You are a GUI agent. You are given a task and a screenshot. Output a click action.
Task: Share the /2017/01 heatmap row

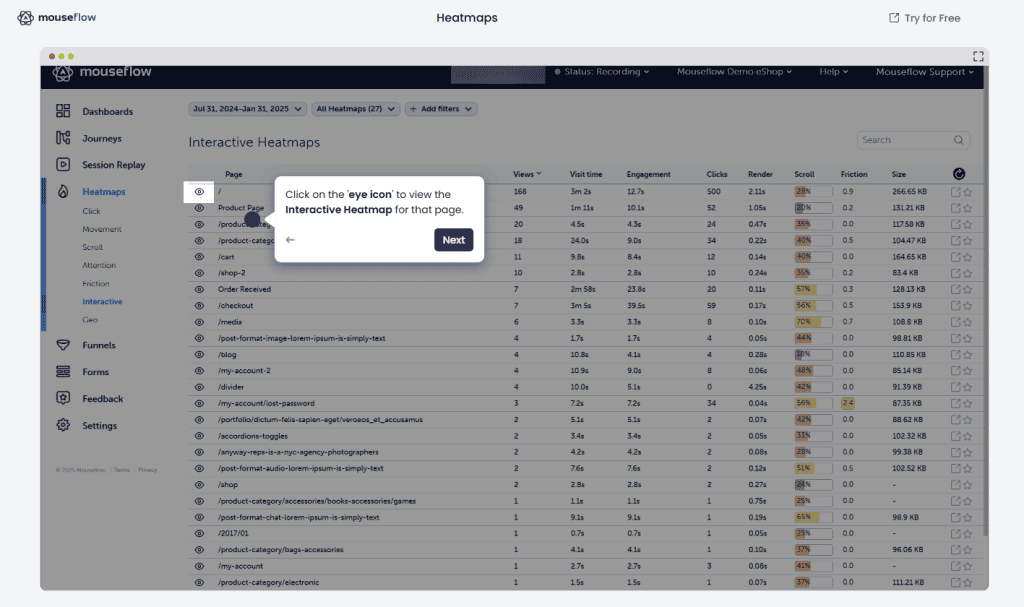tap(955, 534)
